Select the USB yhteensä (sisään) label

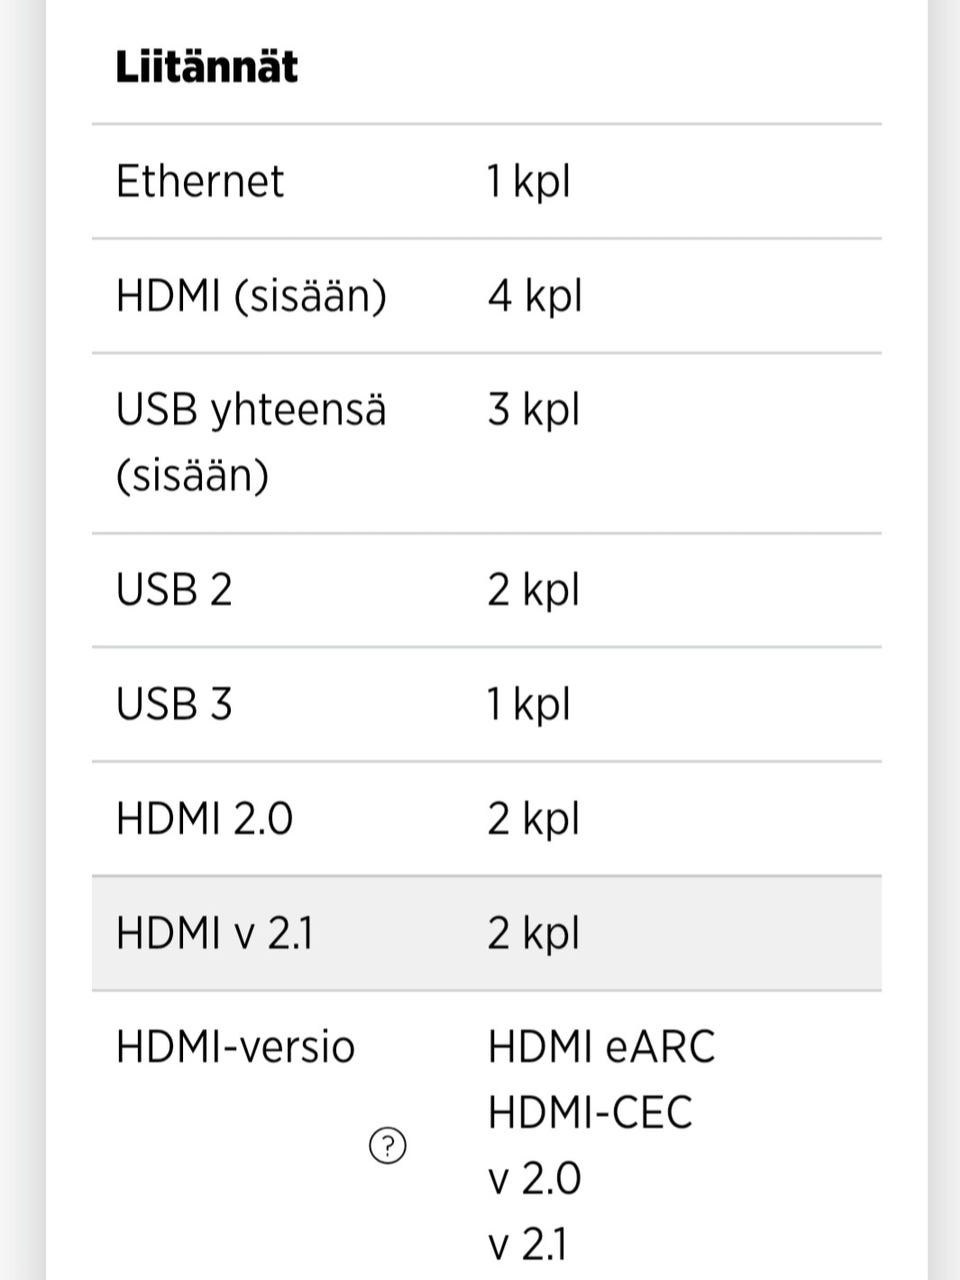250,442
